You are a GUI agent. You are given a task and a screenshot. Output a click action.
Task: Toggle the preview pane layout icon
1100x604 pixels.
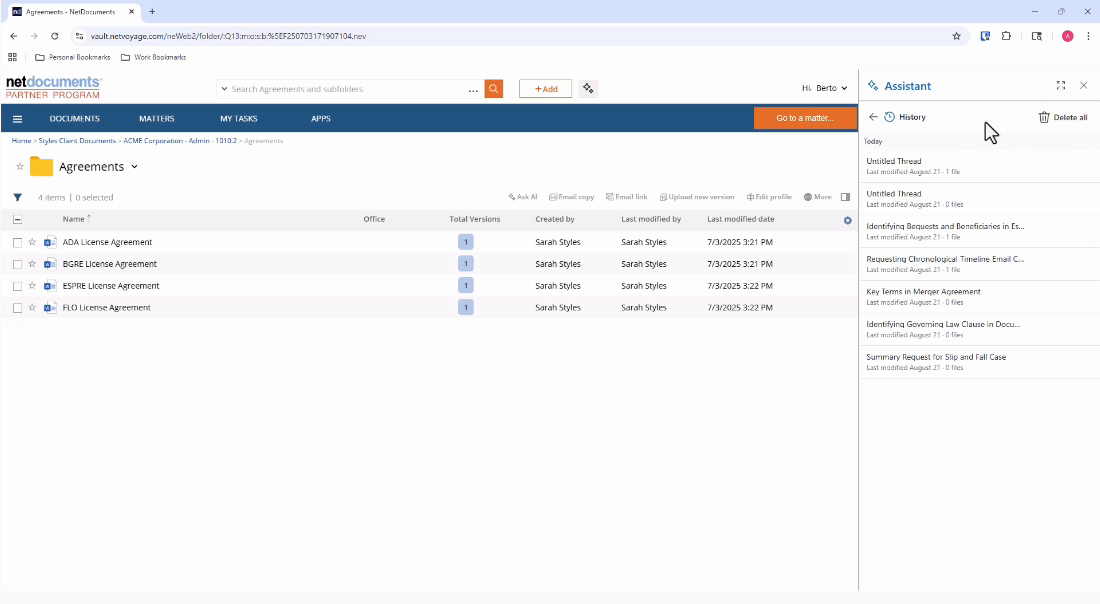(845, 197)
